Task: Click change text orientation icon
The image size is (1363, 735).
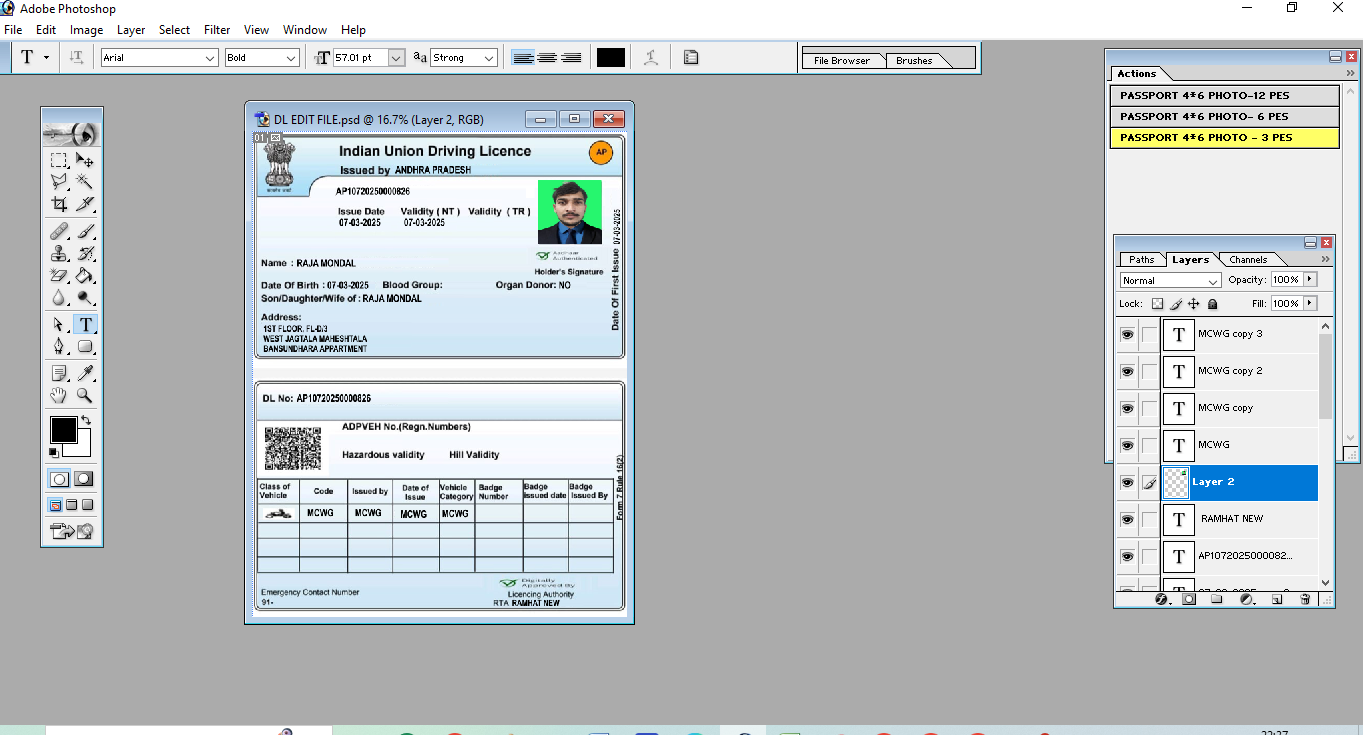Action: [x=76, y=58]
